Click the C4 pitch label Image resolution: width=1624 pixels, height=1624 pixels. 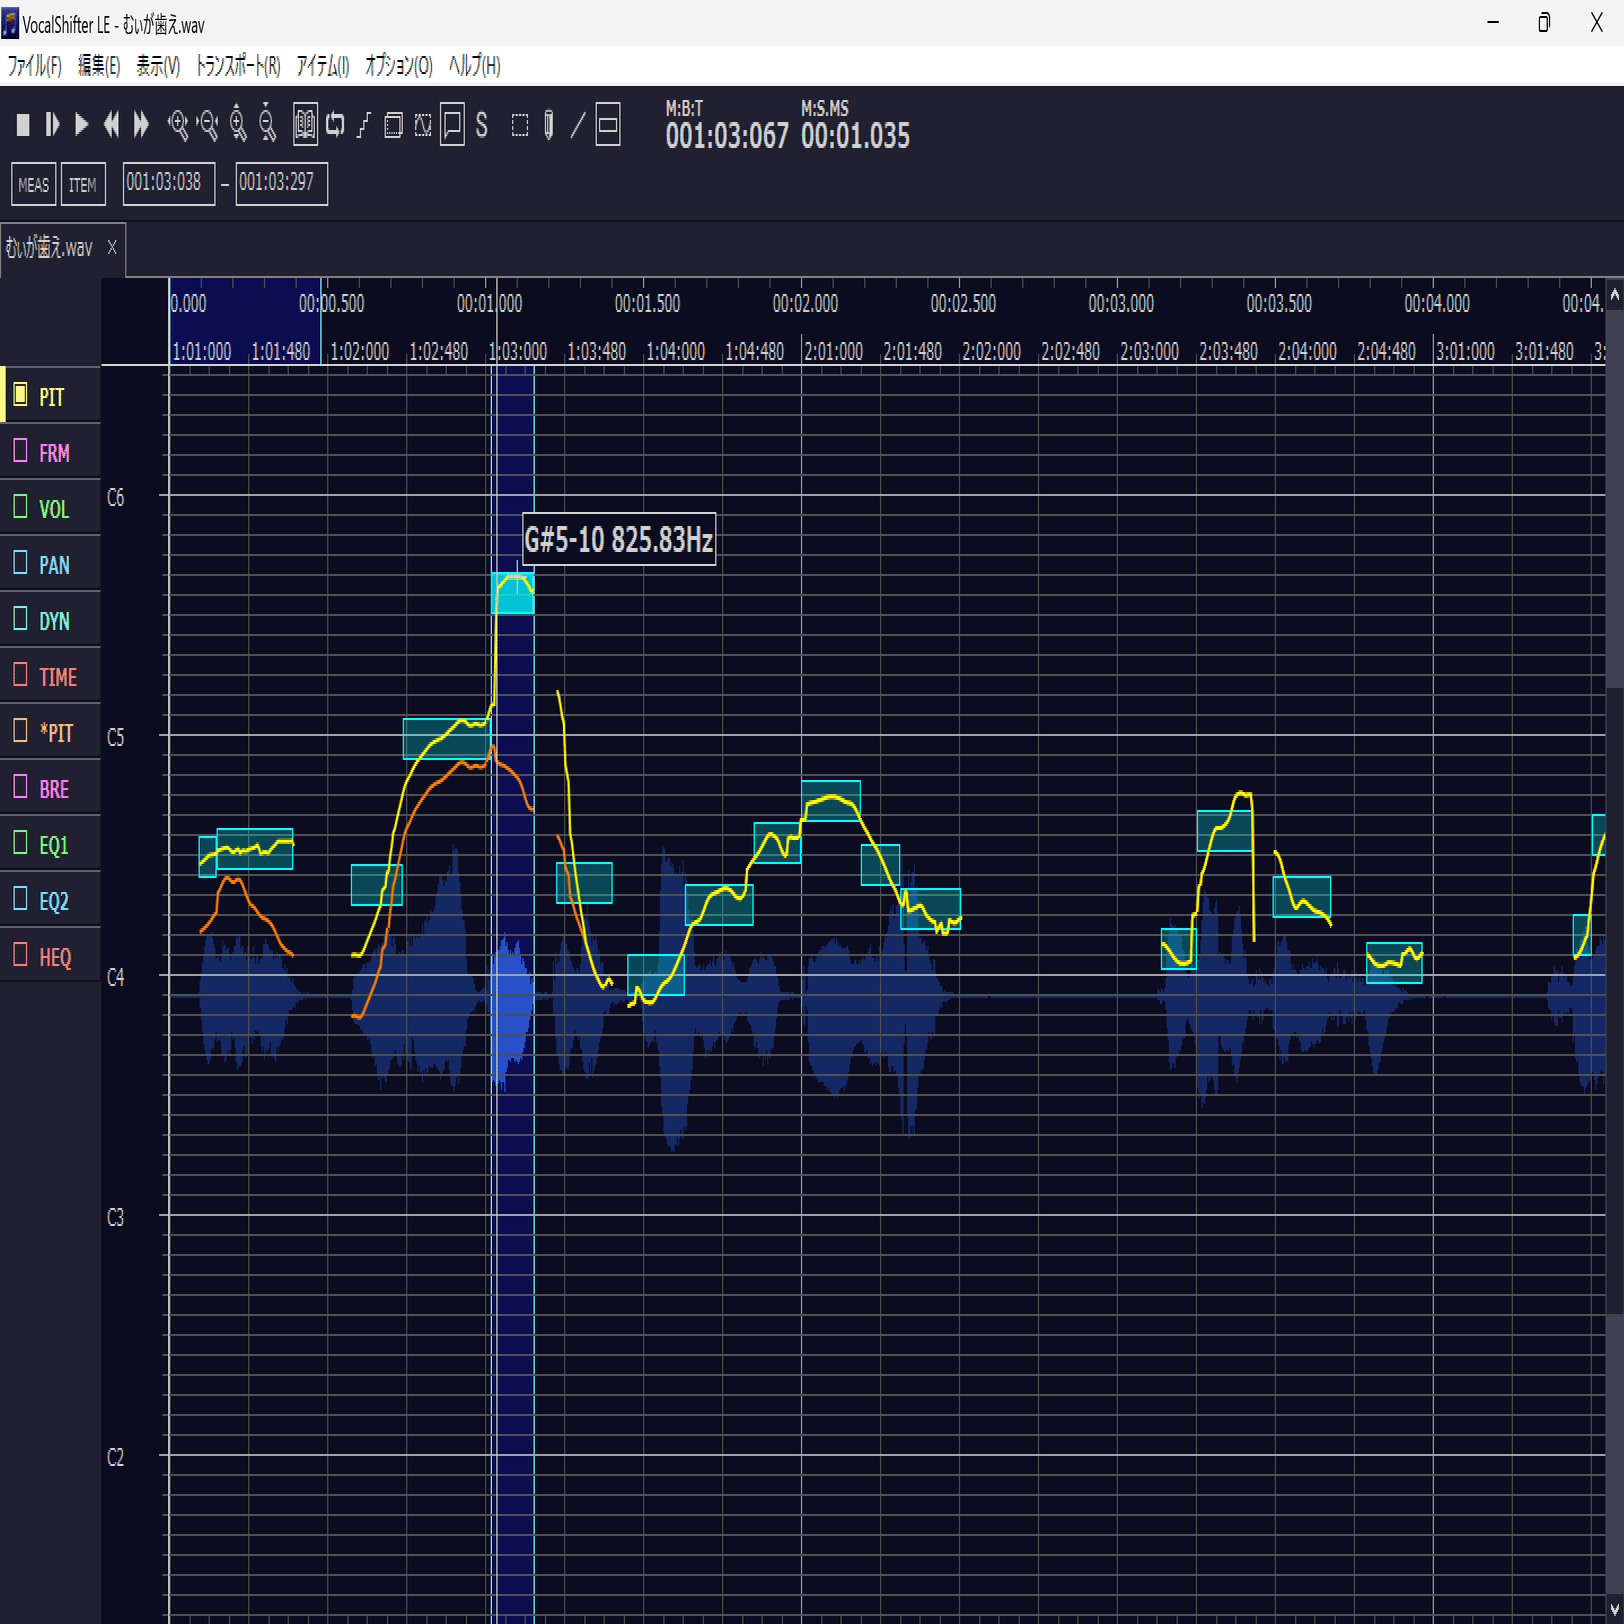[x=116, y=977]
